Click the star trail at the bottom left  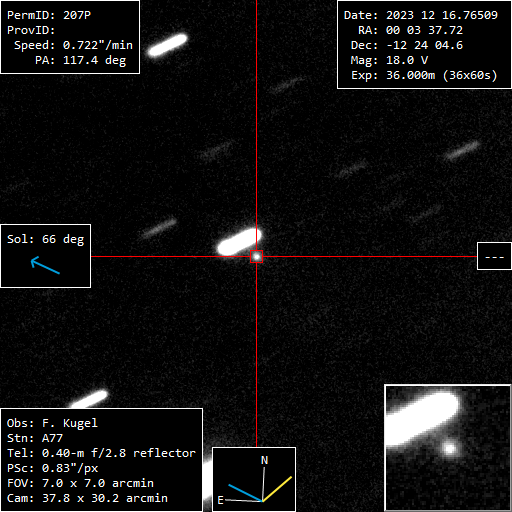point(89,399)
